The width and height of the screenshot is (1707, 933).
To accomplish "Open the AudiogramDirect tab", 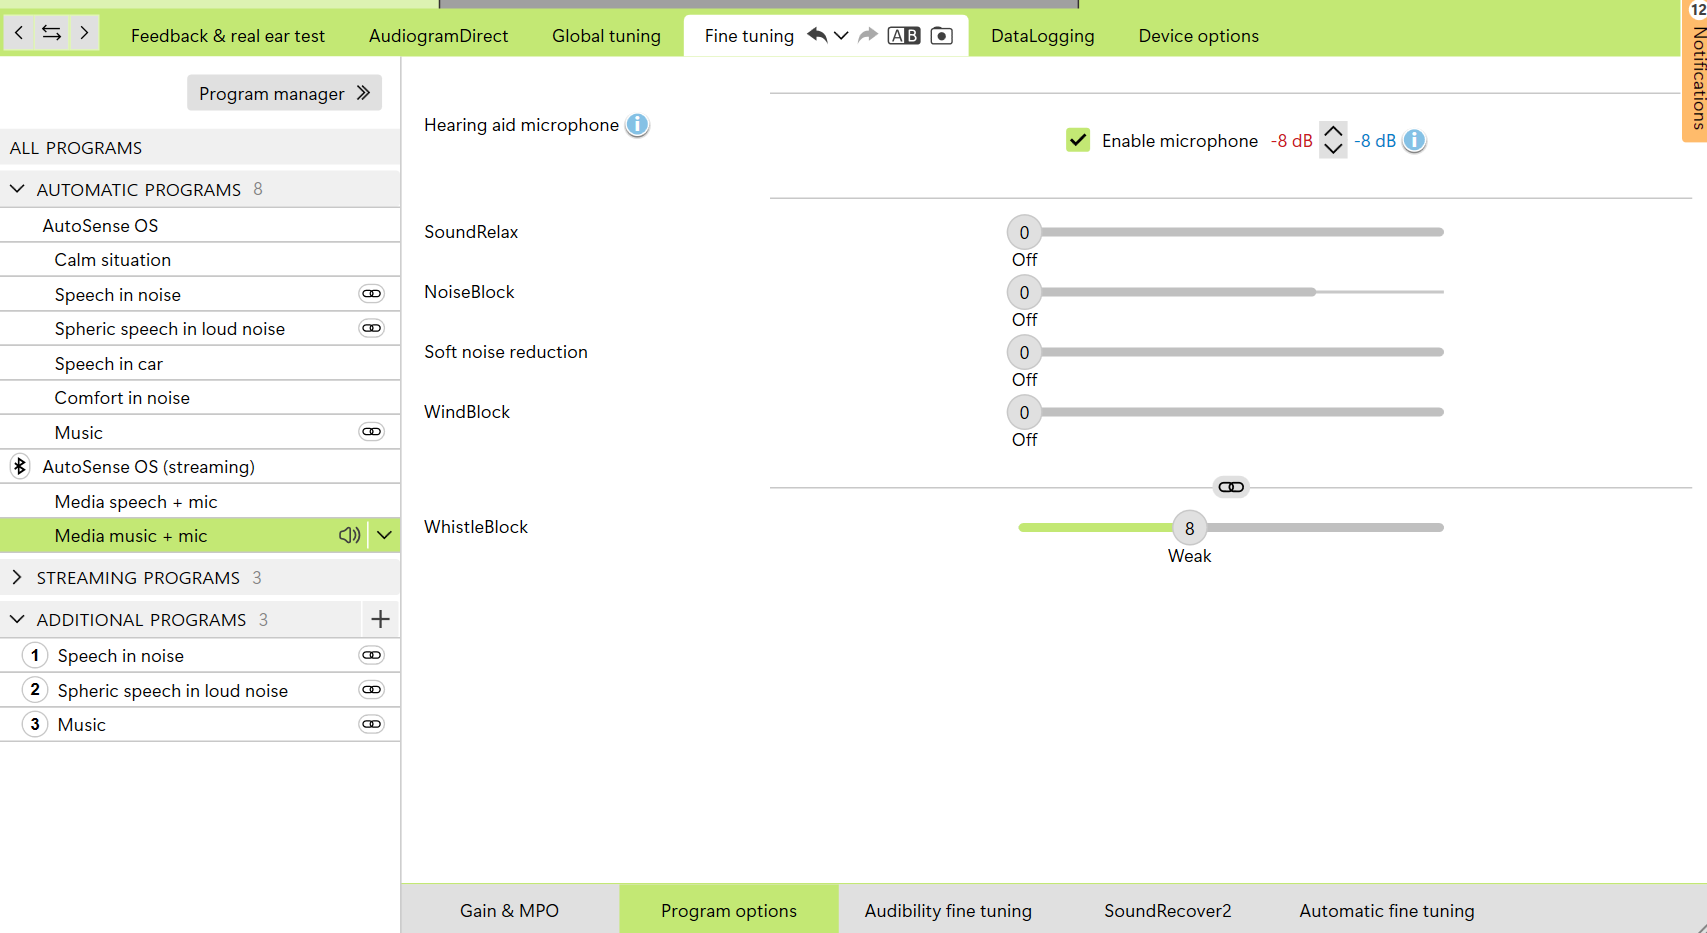I will coord(438,36).
